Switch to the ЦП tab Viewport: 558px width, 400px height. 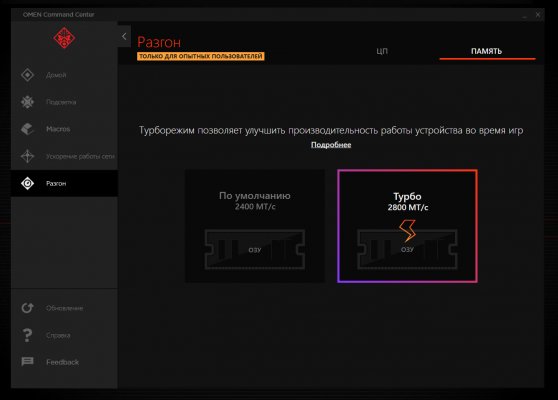(382, 51)
